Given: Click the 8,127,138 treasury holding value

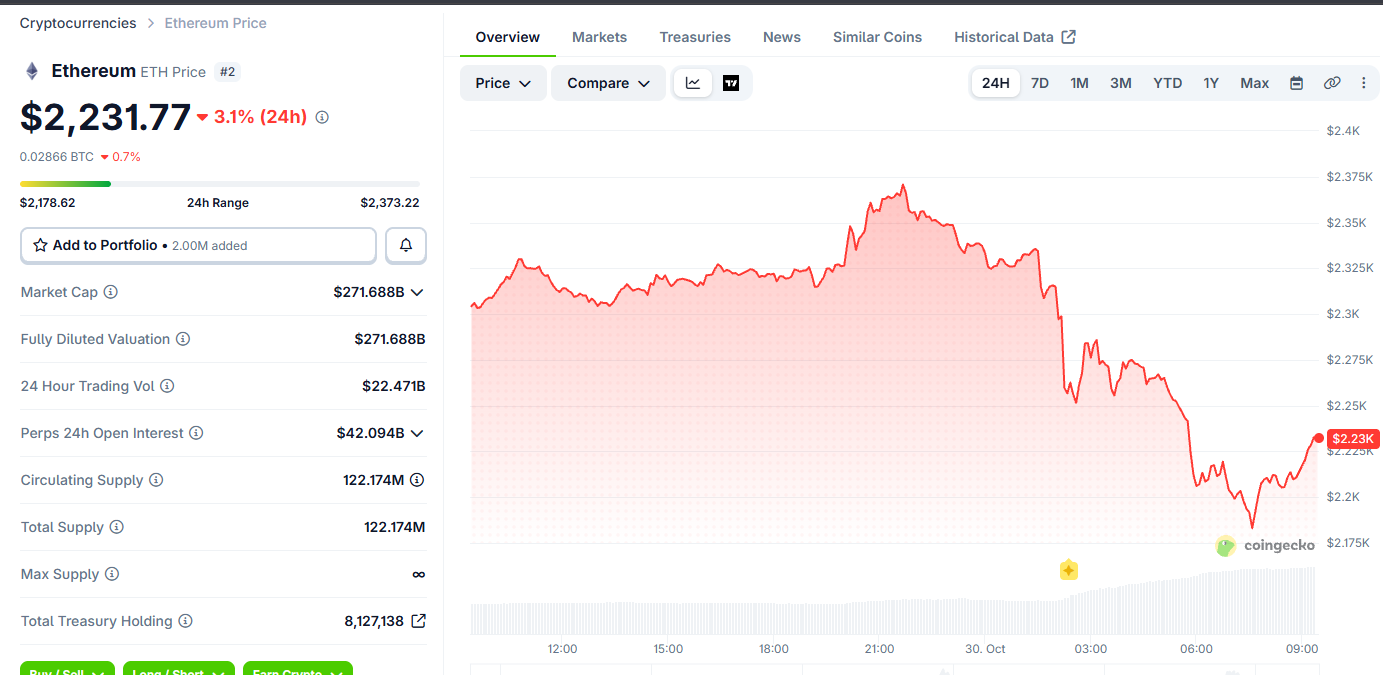Looking at the screenshot, I should [374, 621].
